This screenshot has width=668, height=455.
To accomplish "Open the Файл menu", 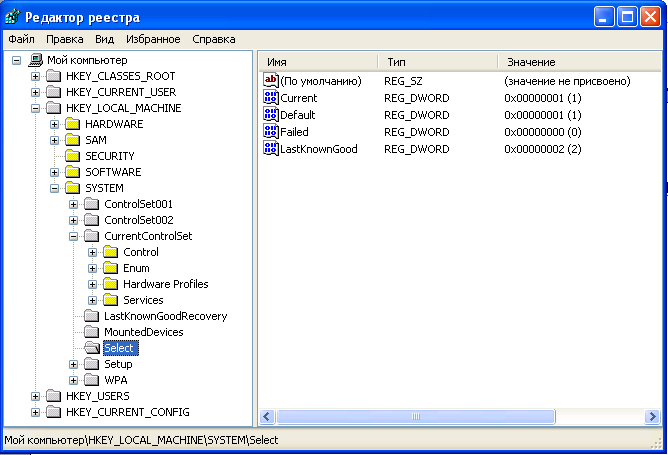I will [x=21, y=39].
